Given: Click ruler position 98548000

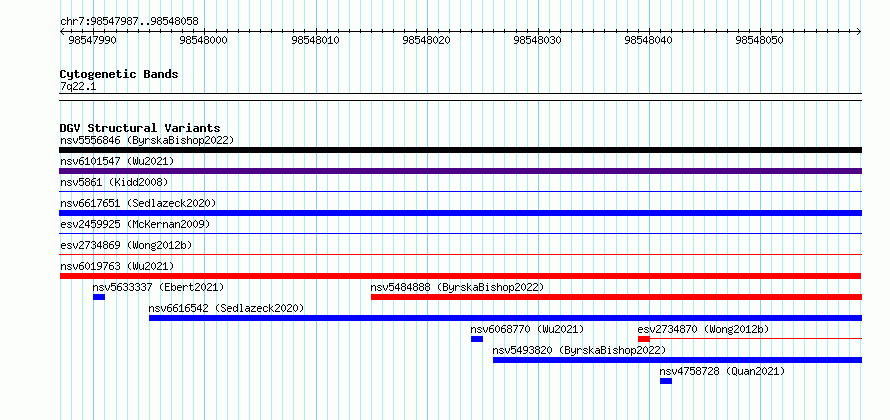Looking at the screenshot, I should 203,40.
